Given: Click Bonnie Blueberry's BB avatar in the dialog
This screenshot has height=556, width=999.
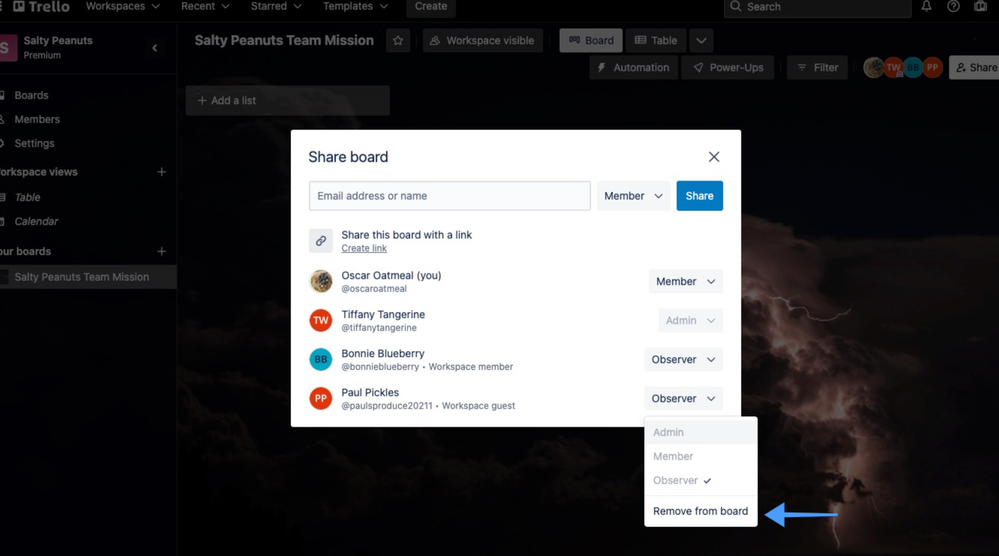Looking at the screenshot, I should pos(321,359).
